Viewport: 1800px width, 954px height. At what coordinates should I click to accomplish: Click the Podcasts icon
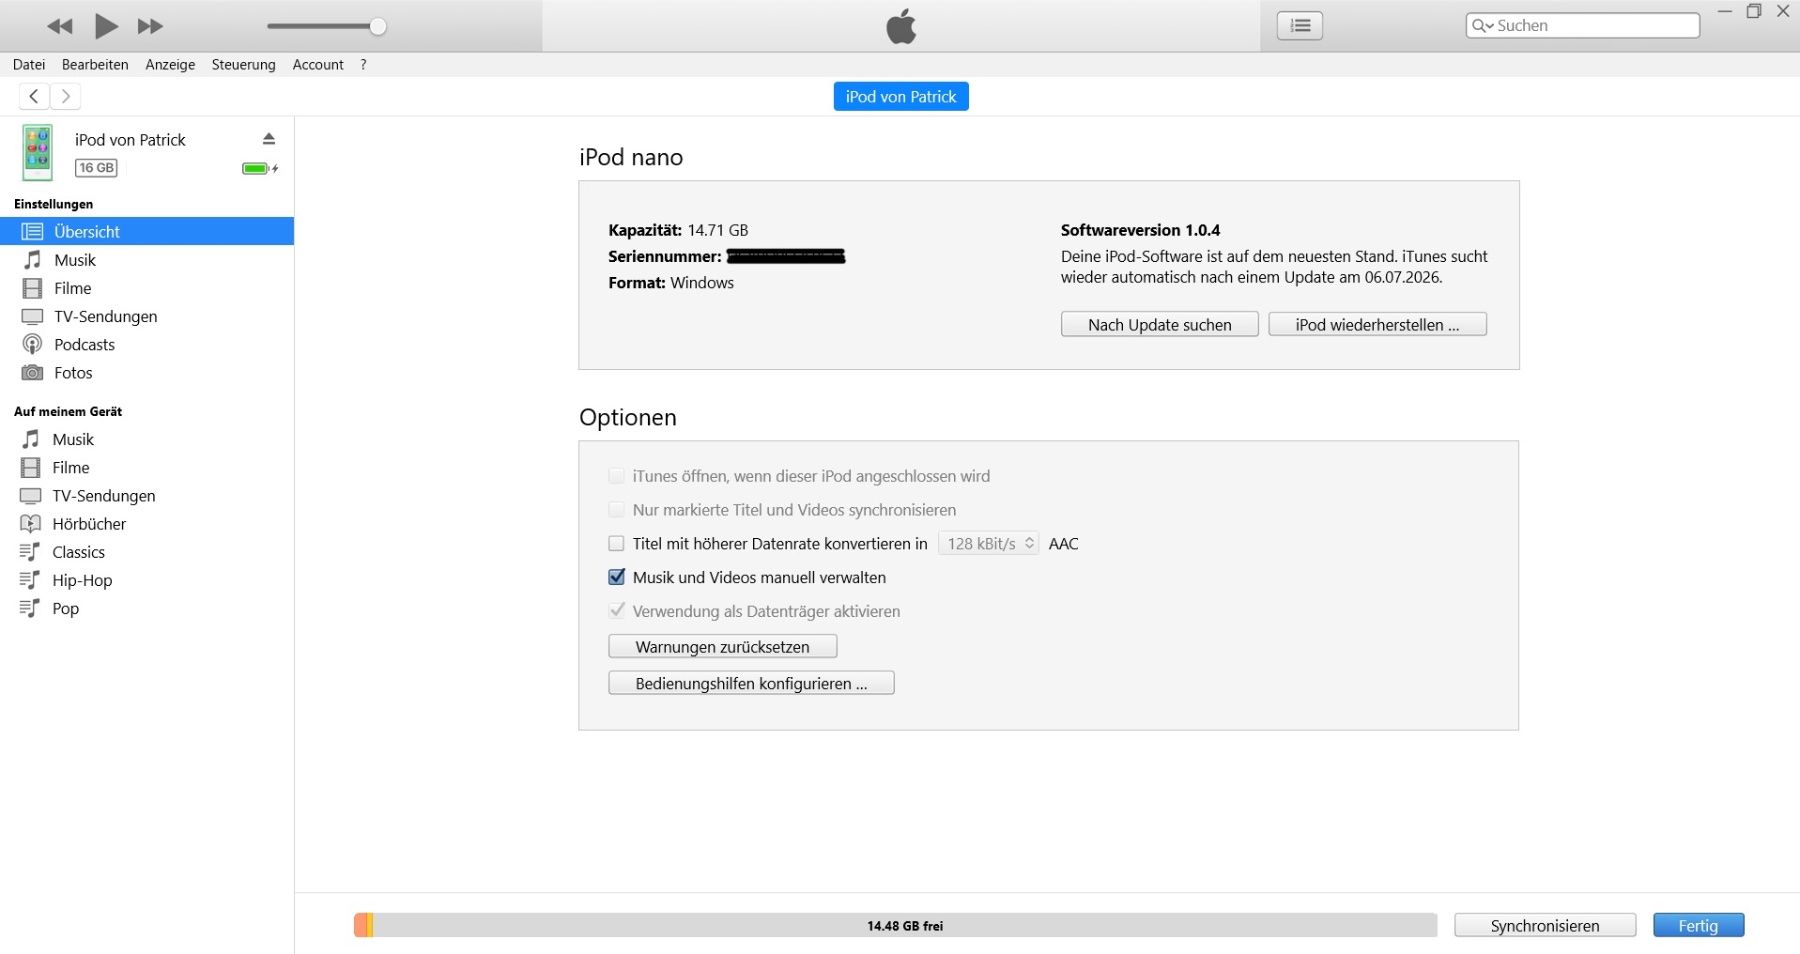coord(33,344)
